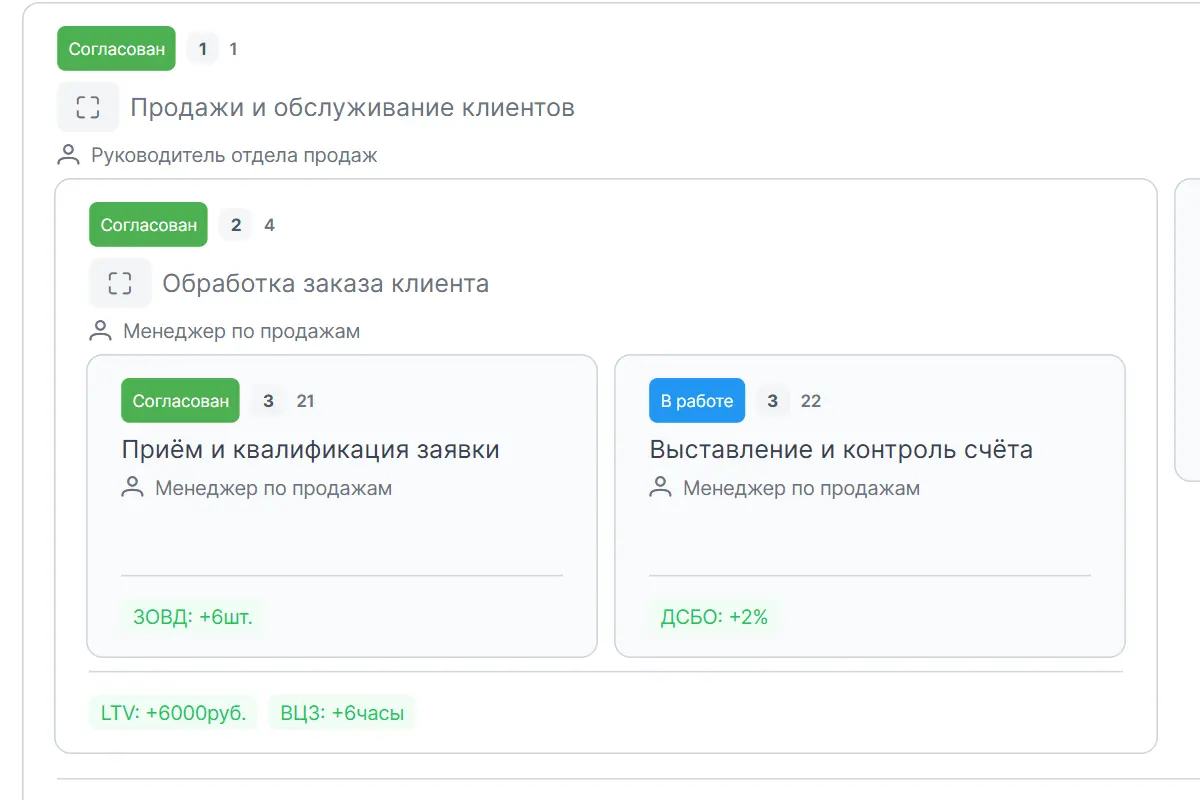Click the ВЦЗ: +6часы metric tag
The width and height of the screenshot is (1200, 800).
(341, 713)
